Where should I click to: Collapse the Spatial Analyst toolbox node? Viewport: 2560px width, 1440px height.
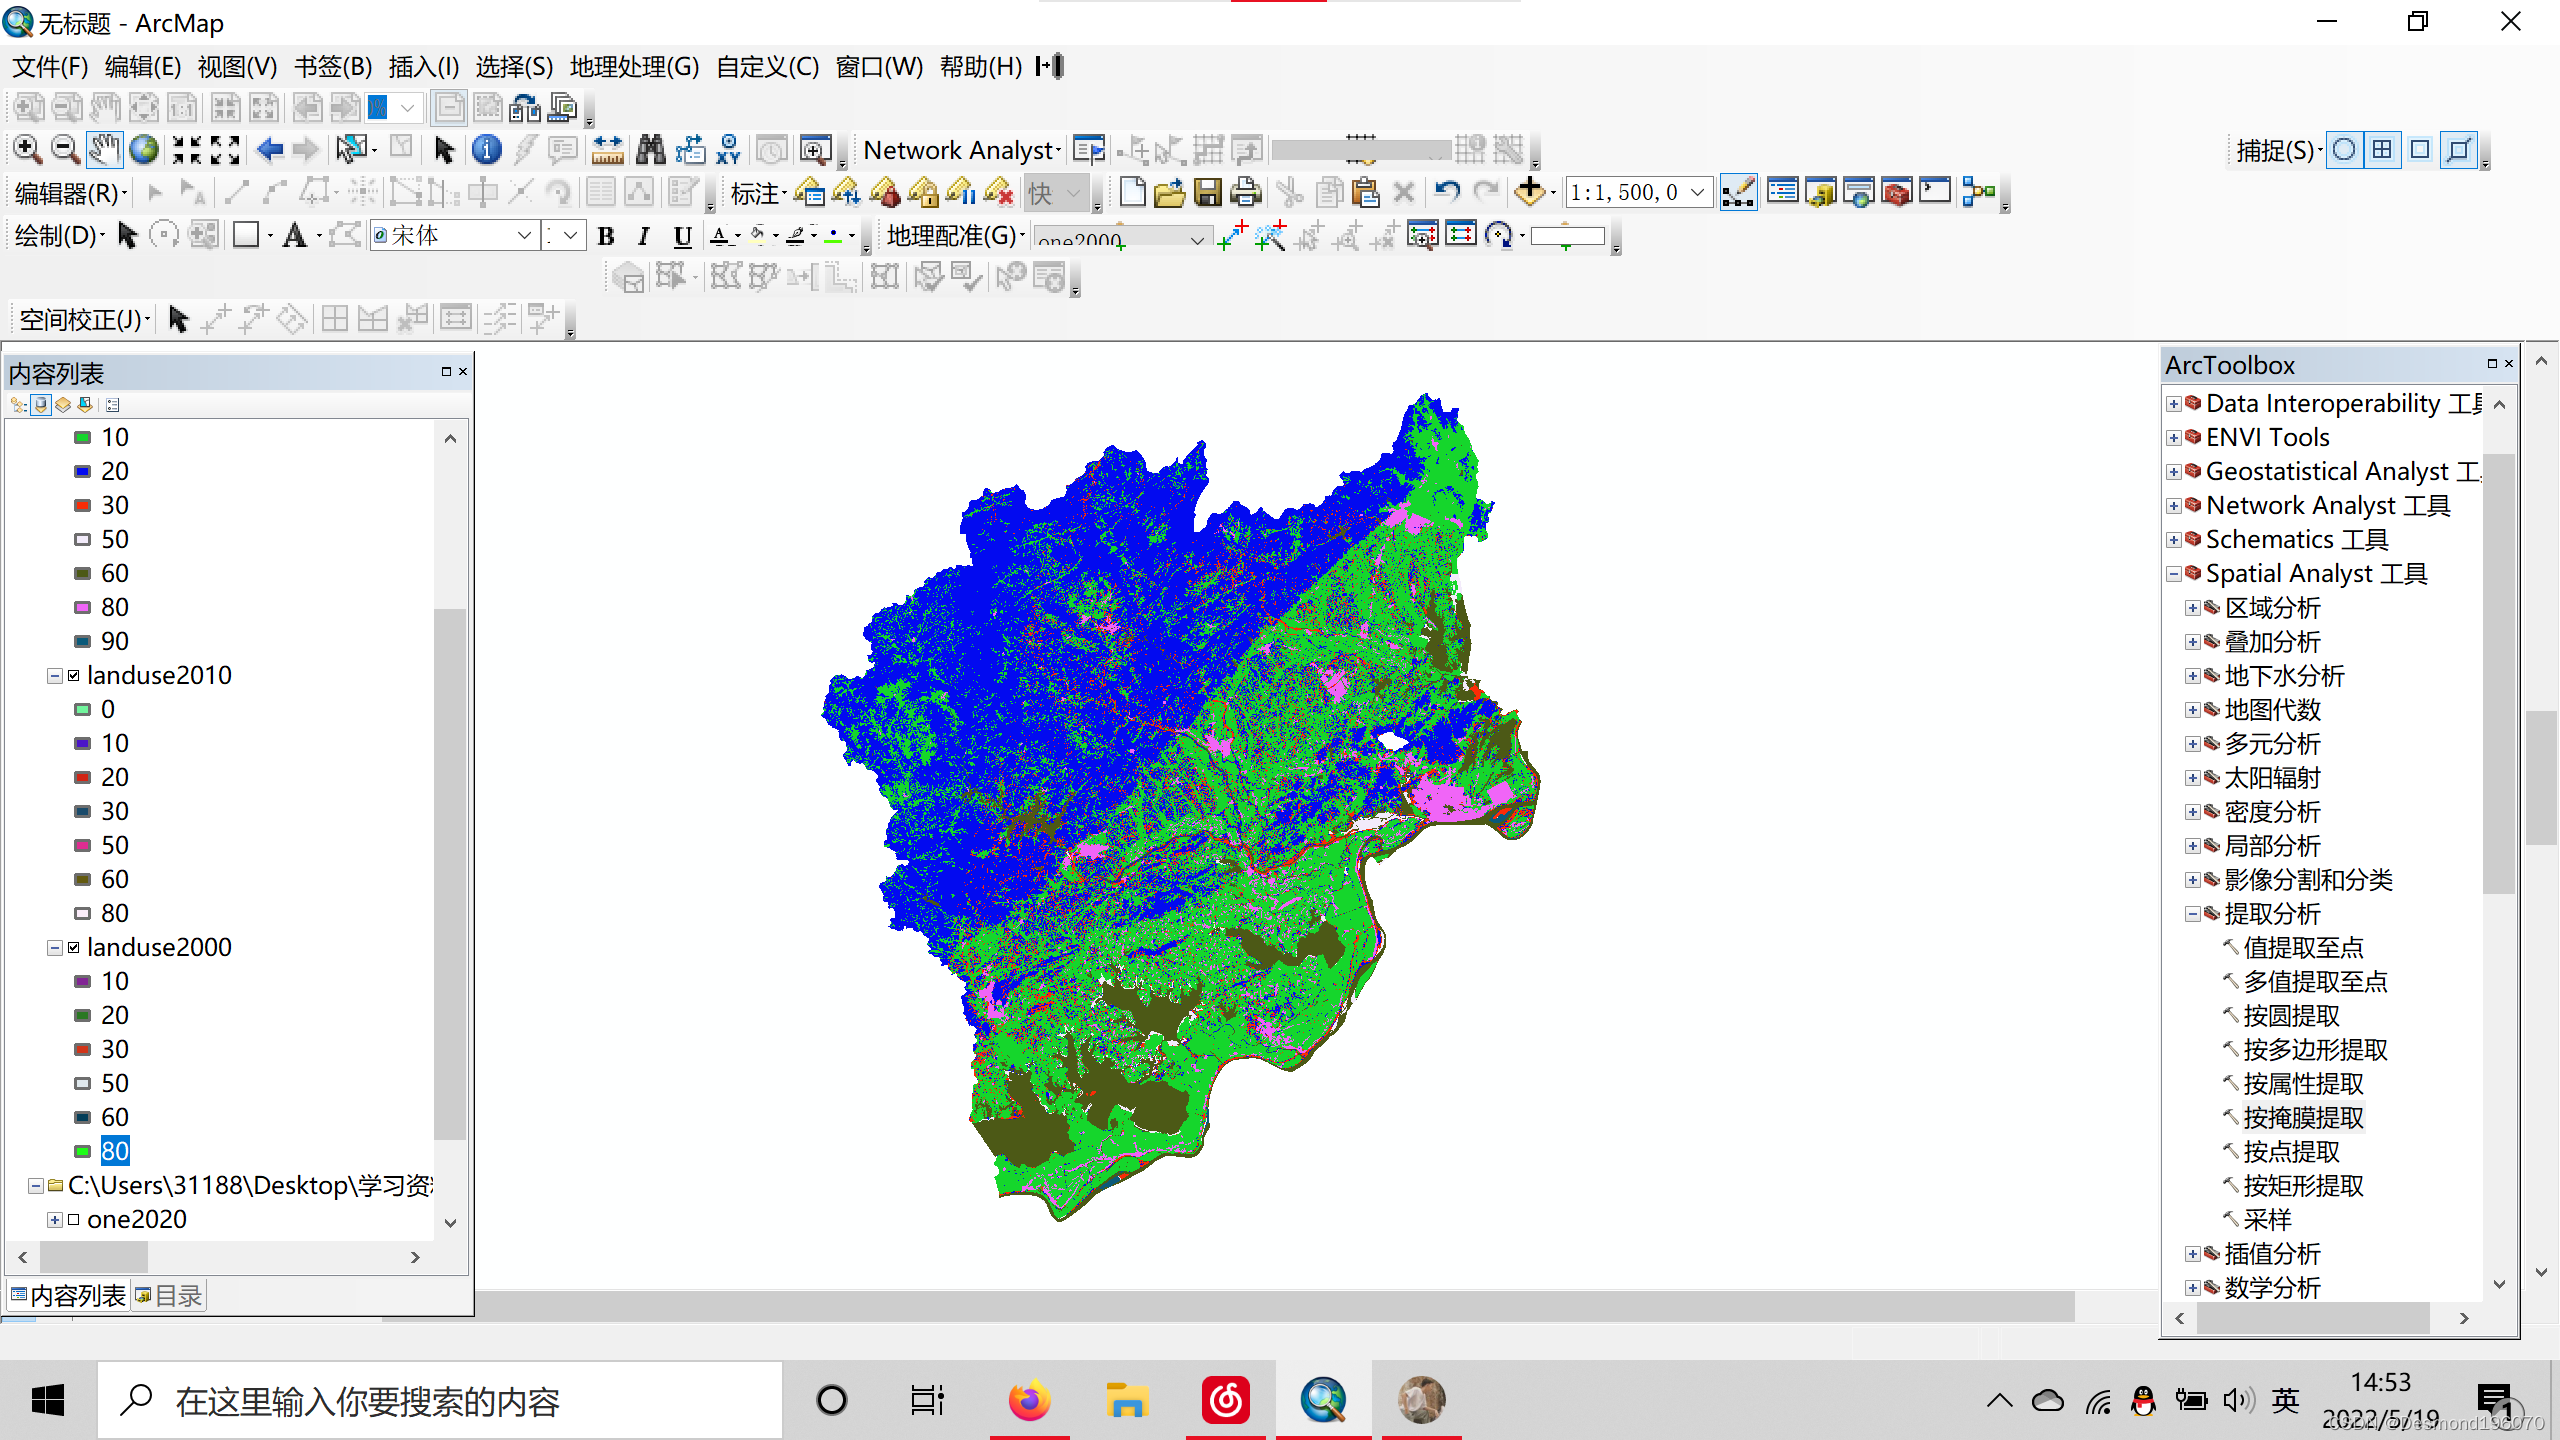(2174, 574)
